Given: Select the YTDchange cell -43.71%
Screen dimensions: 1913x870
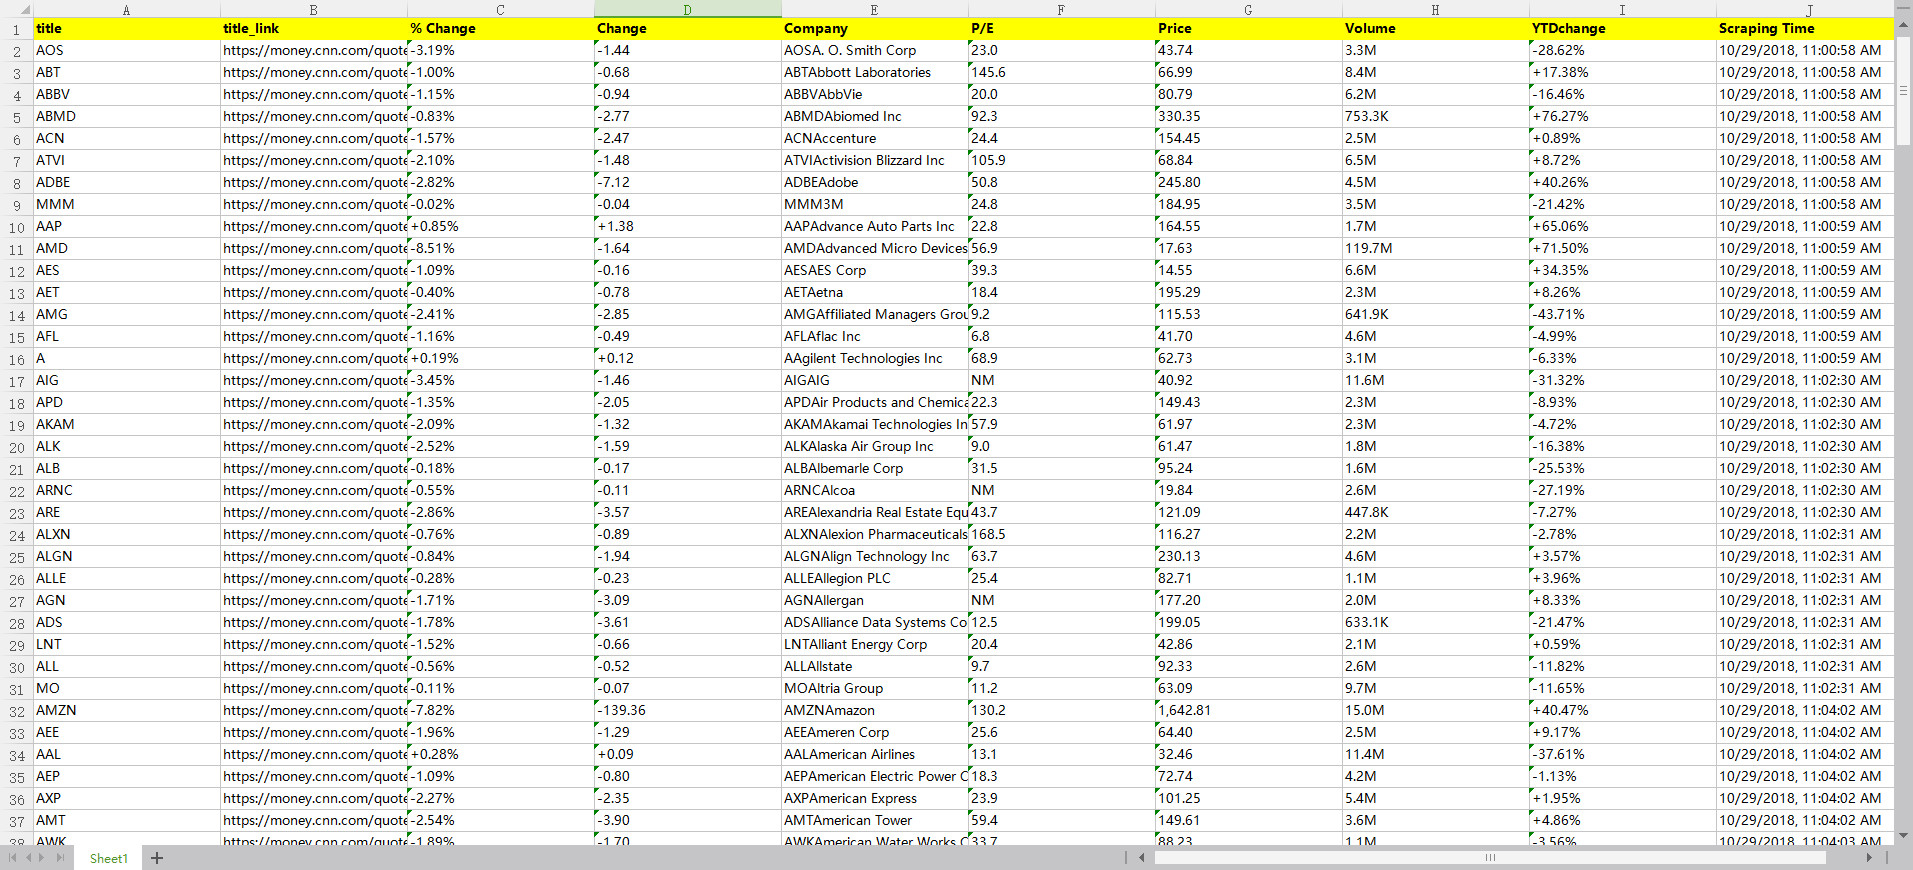Looking at the screenshot, I should (1622, 315).
